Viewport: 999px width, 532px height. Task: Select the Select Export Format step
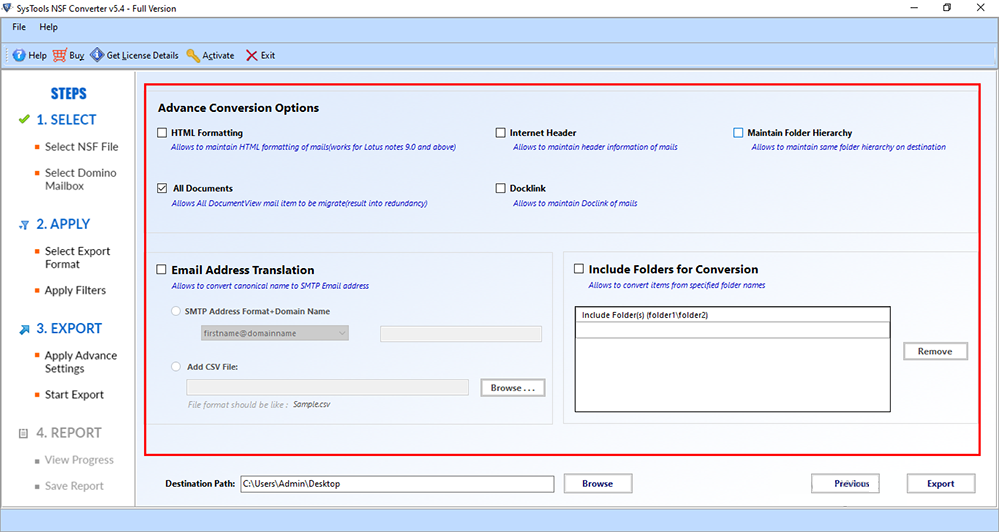tap(77, 257)
